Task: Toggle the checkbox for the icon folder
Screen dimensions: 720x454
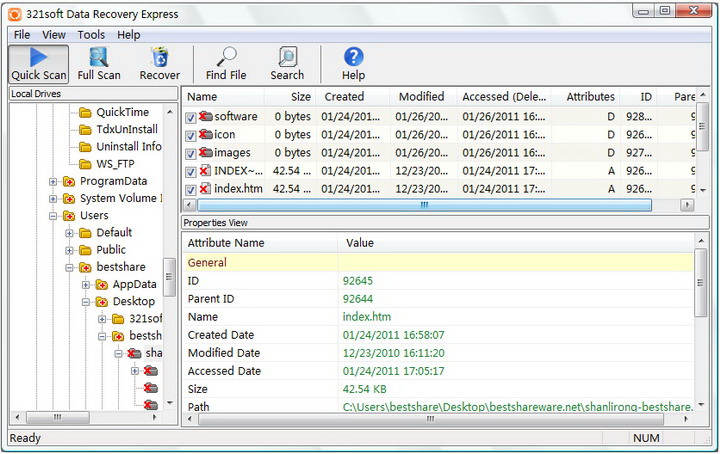Action: pos(191,135)
